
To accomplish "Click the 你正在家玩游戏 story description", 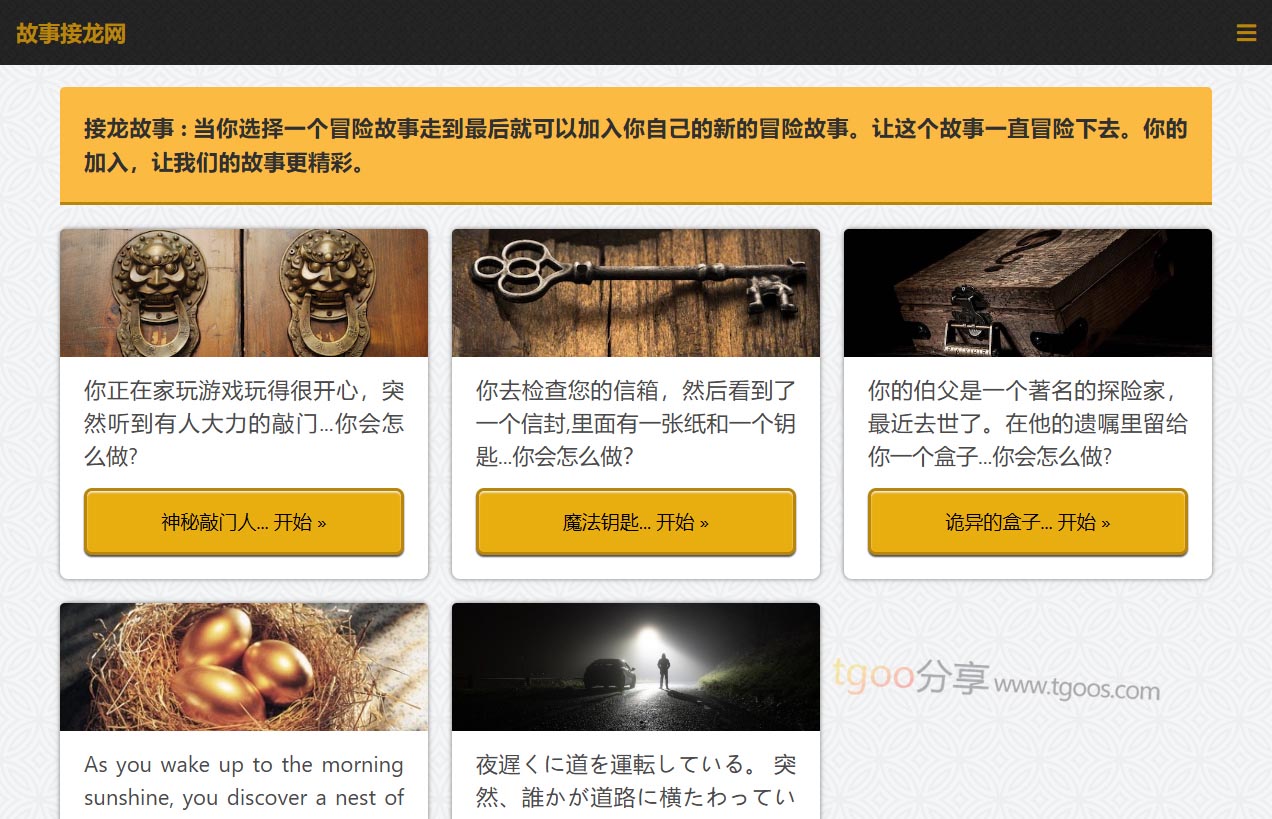I will (x=244, y=423).
